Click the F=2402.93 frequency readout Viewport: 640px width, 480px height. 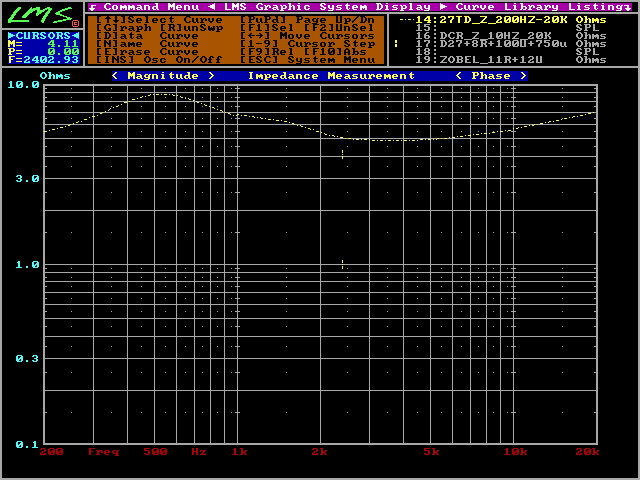[43, 60]
